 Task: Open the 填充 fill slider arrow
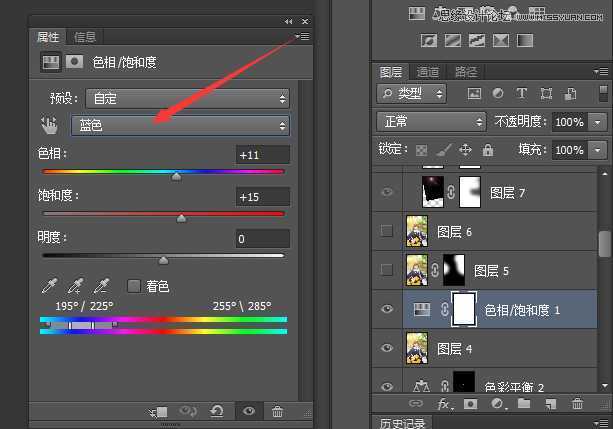(597, 150)
